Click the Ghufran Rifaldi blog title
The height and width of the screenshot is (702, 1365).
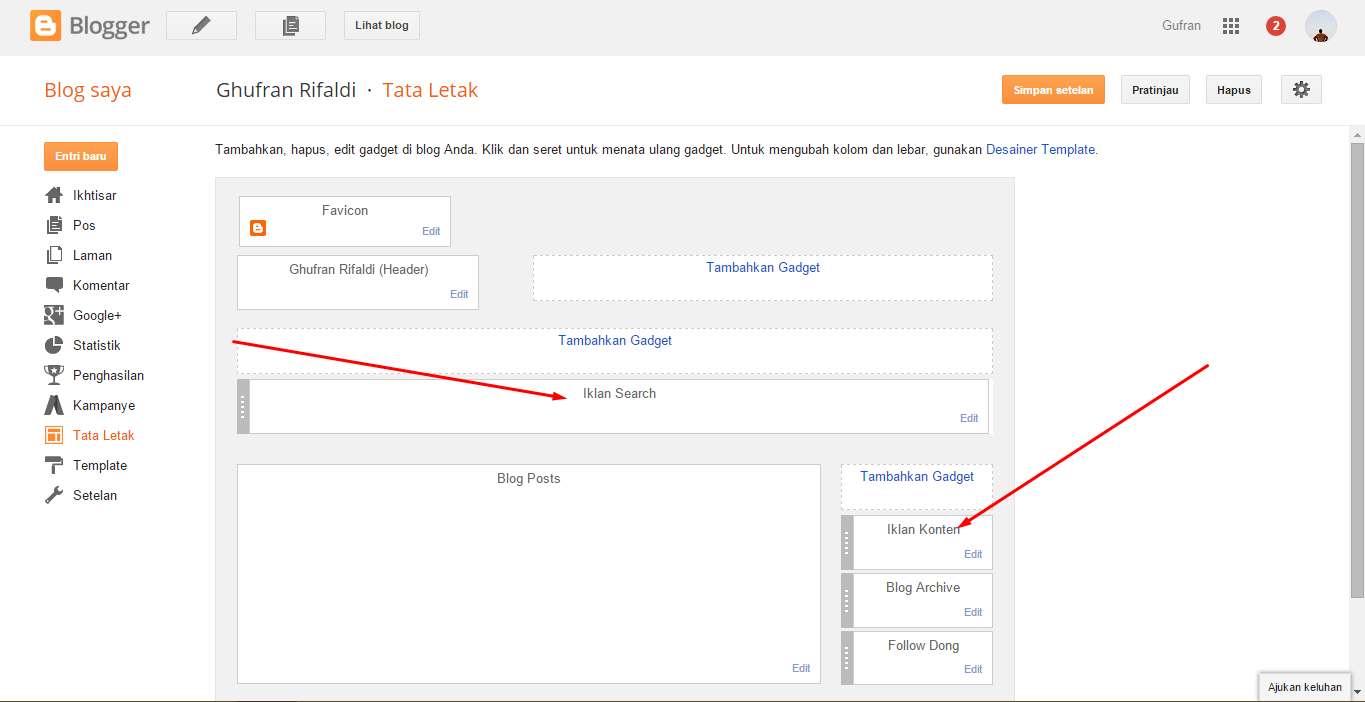[286, 90]
